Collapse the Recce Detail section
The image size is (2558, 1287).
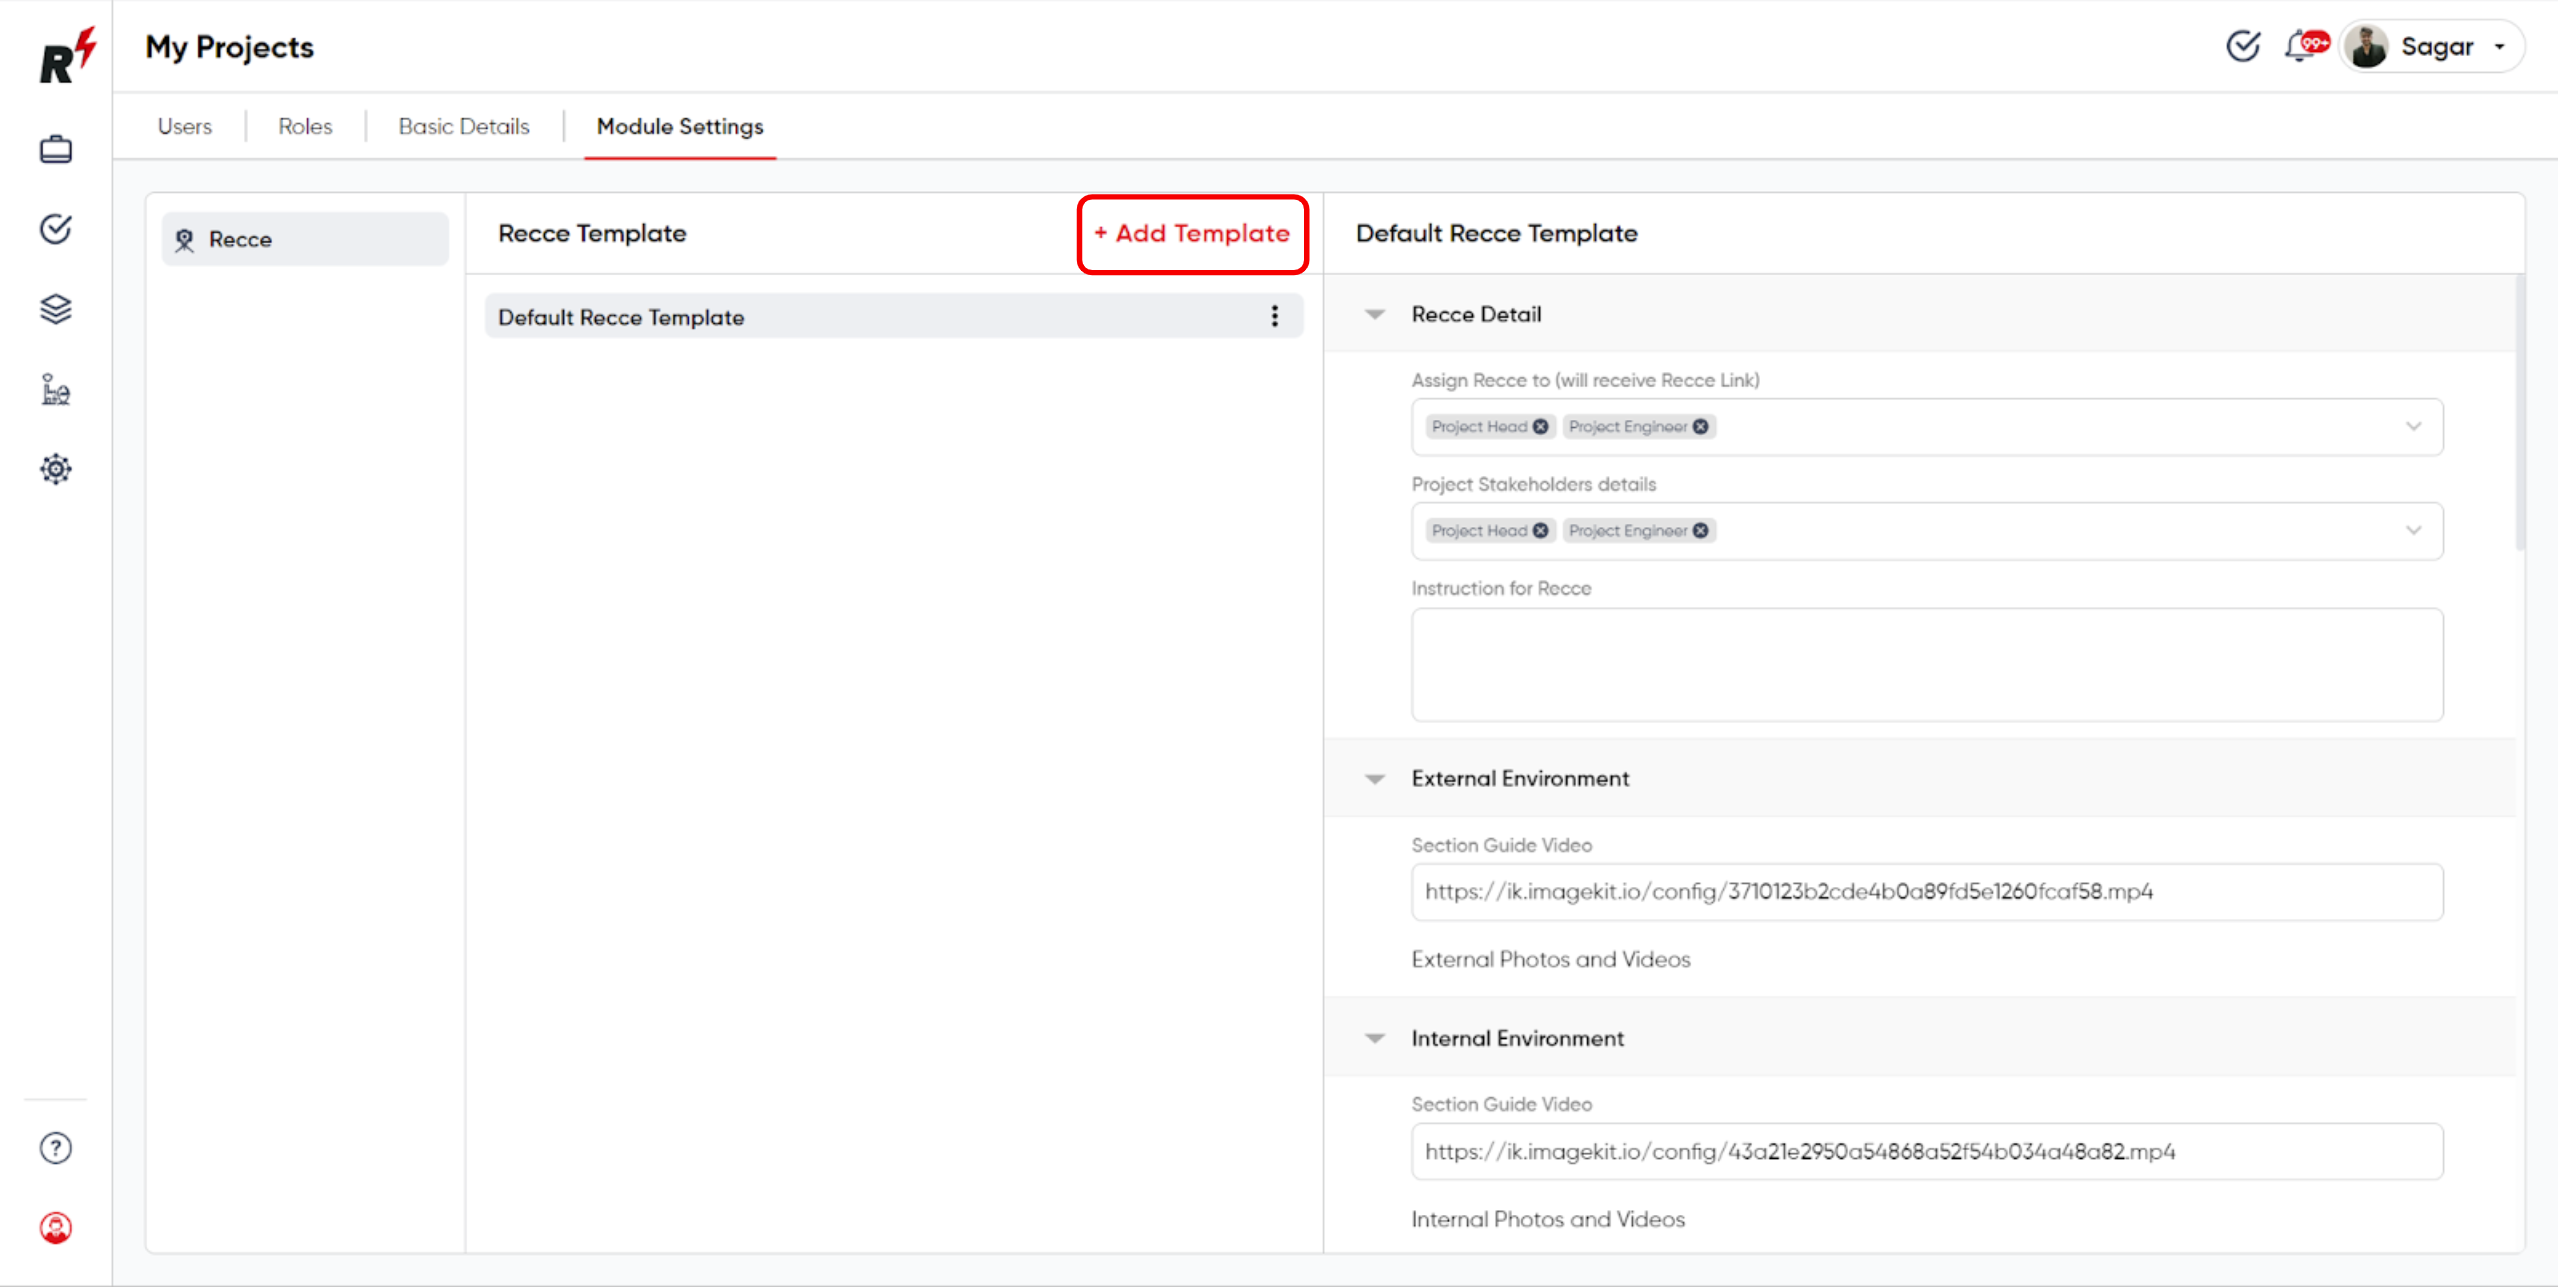click(x=1375, y=314)
